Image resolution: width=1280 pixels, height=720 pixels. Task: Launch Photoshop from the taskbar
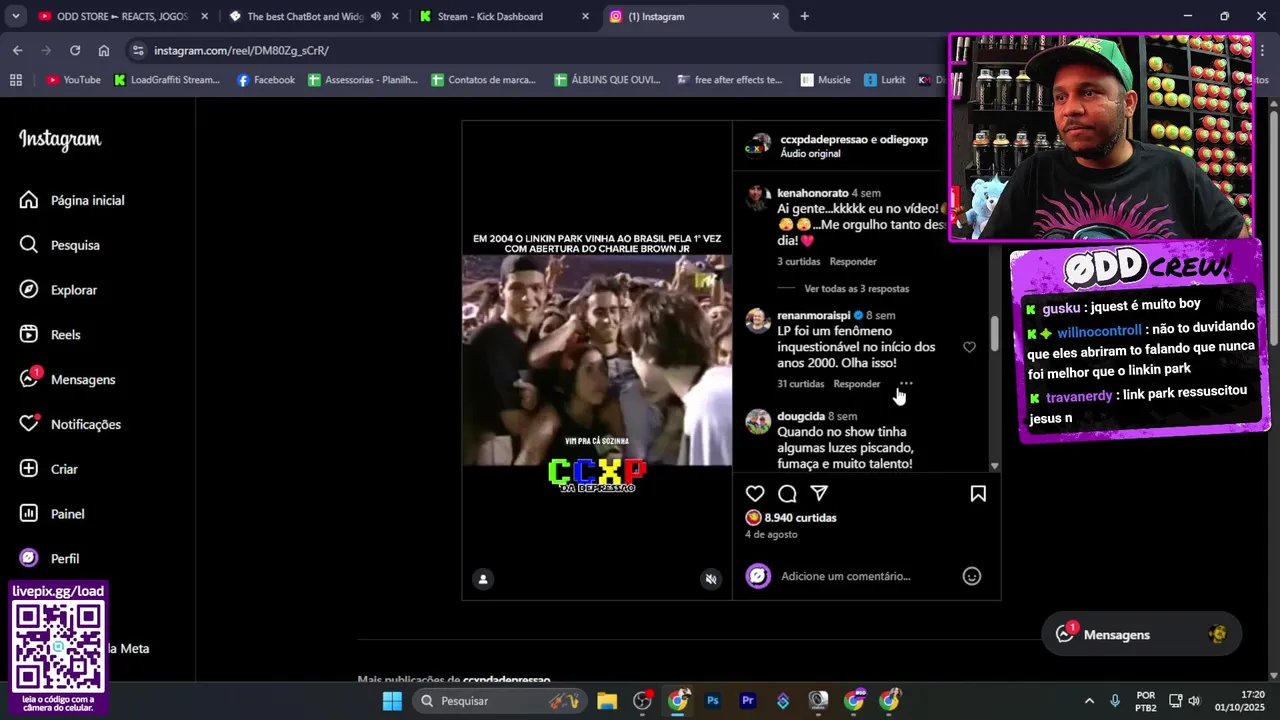click(713, 701)
